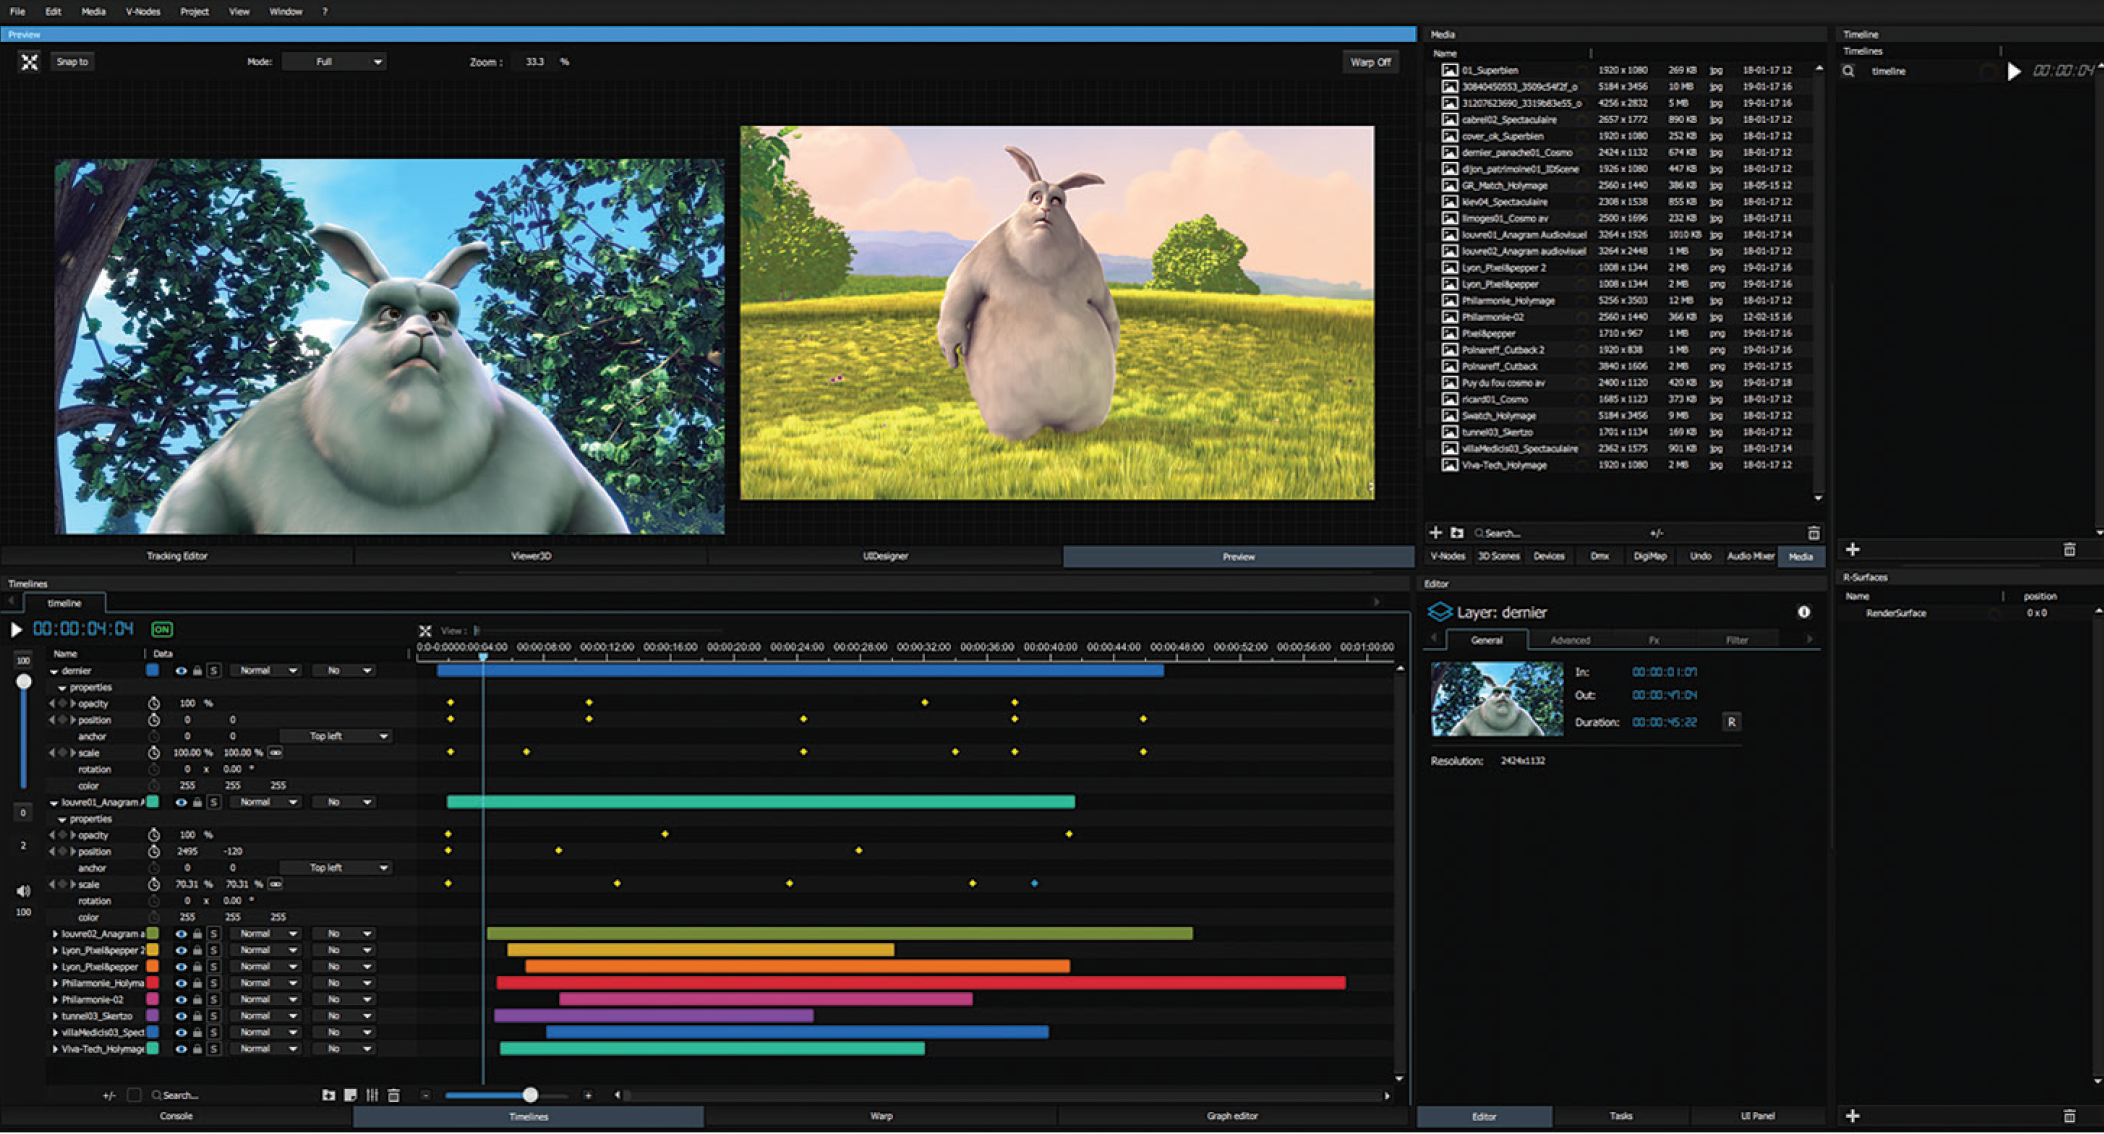
Task: Click the dernier layer blue color swatch
Action: click(153, 671)
